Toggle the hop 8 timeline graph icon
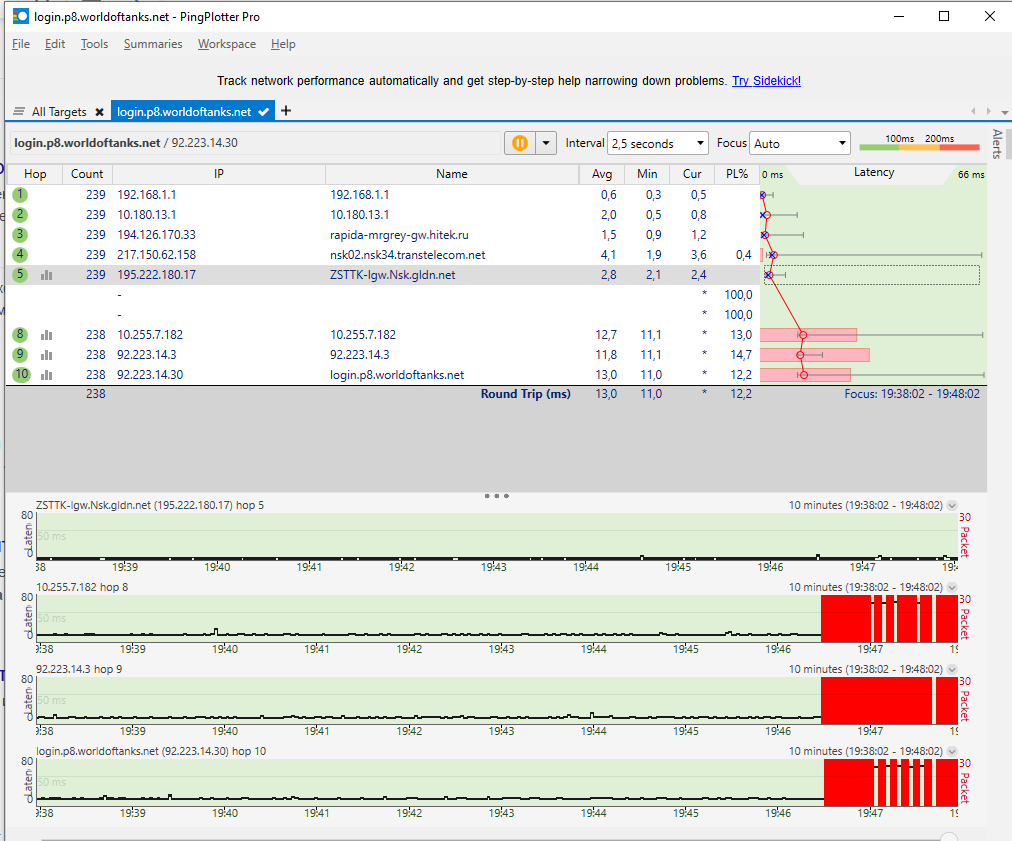 point(46,335)
